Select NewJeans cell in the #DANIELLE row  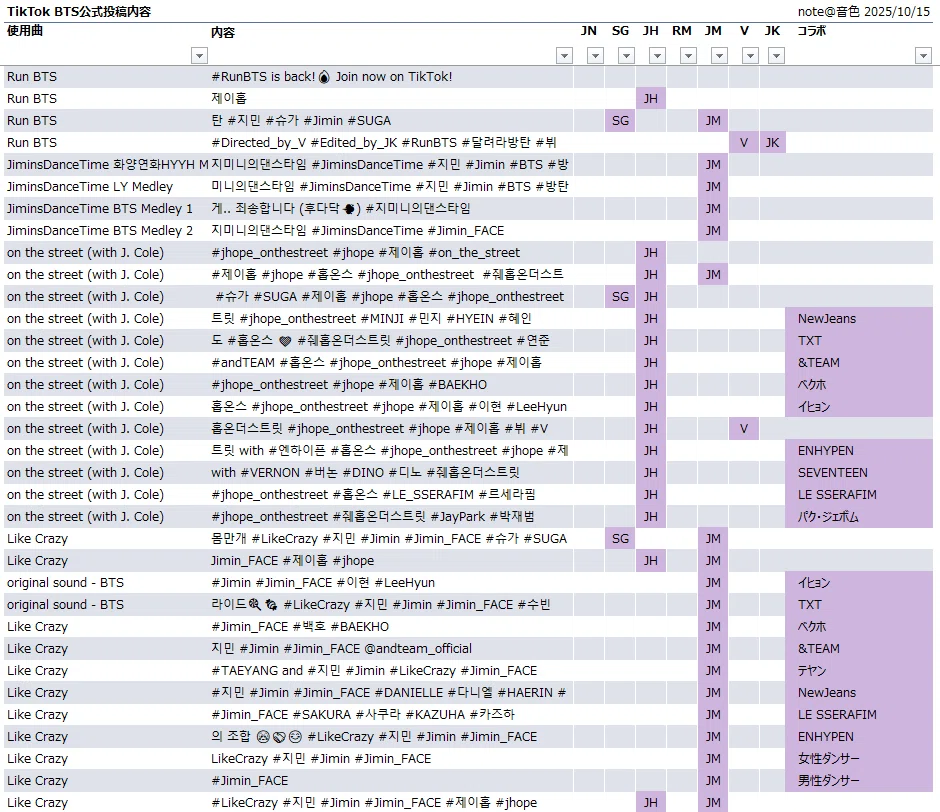click(859, 693)
